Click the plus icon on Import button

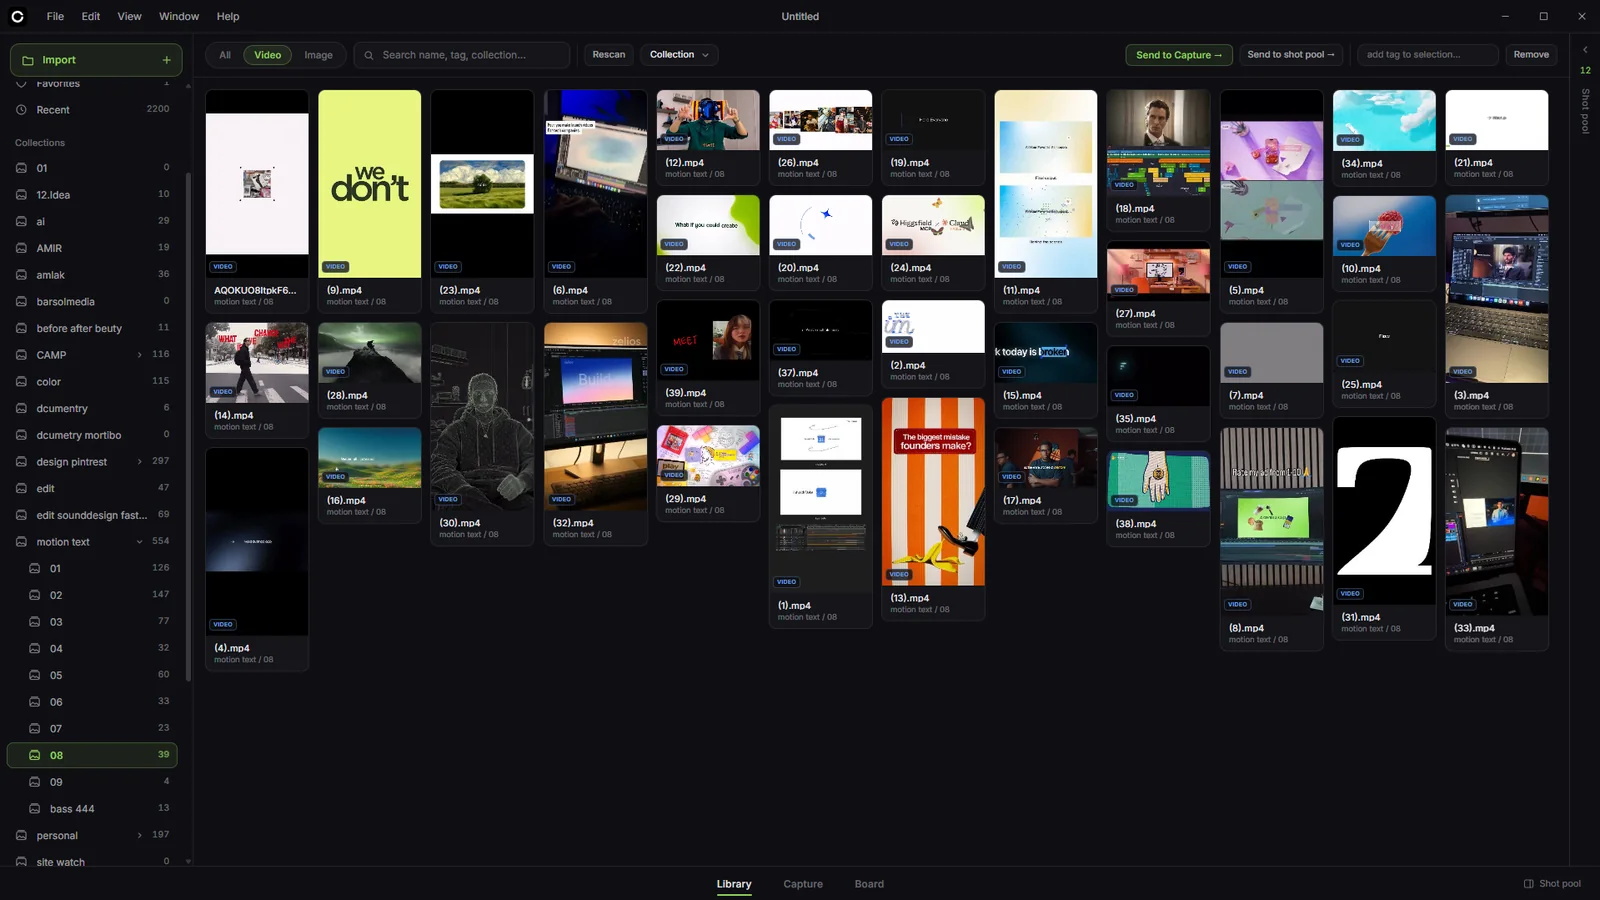coord(166,60)
